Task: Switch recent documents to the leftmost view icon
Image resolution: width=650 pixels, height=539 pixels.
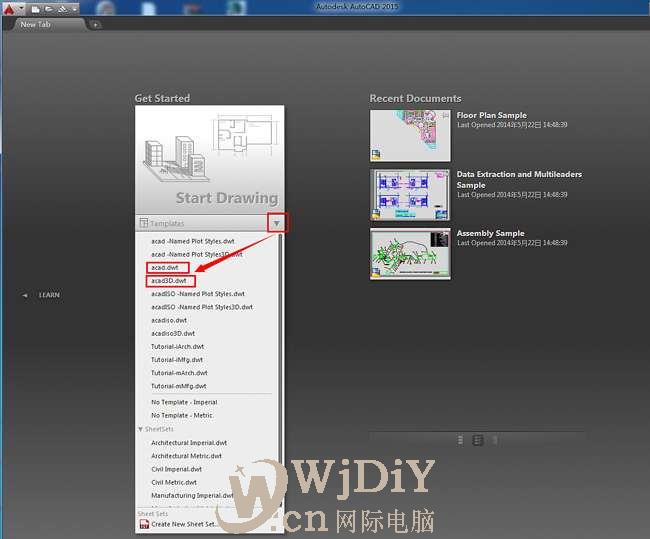Action: pyautogui.click(x=460, y=439)
